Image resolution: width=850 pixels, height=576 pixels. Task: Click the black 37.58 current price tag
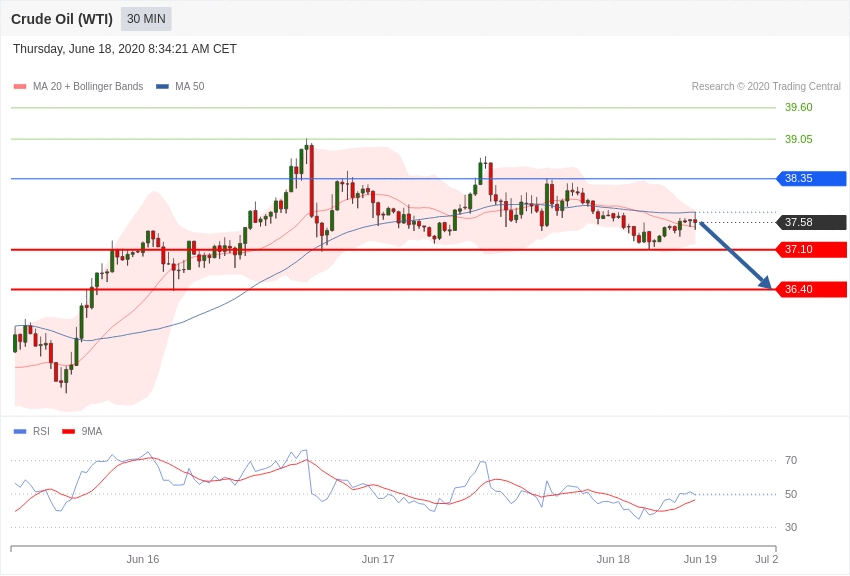pos(812,222)
